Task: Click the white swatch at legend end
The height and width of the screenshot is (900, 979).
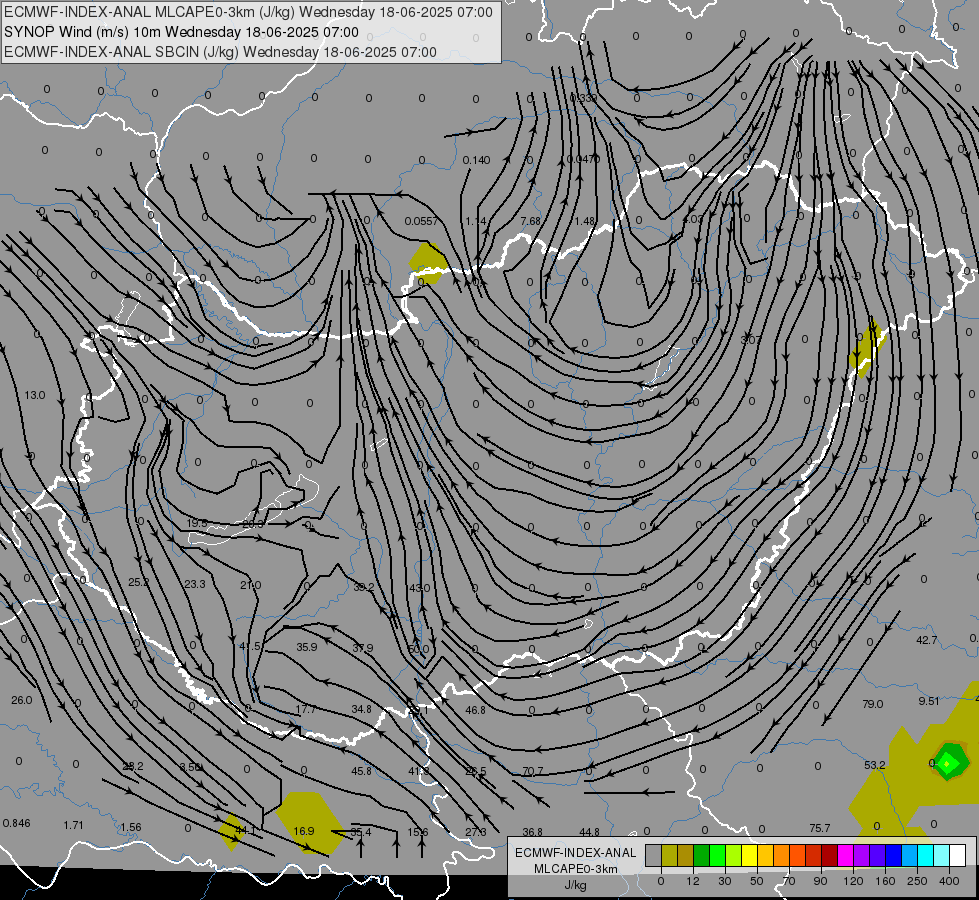Action: click(957, 856)
